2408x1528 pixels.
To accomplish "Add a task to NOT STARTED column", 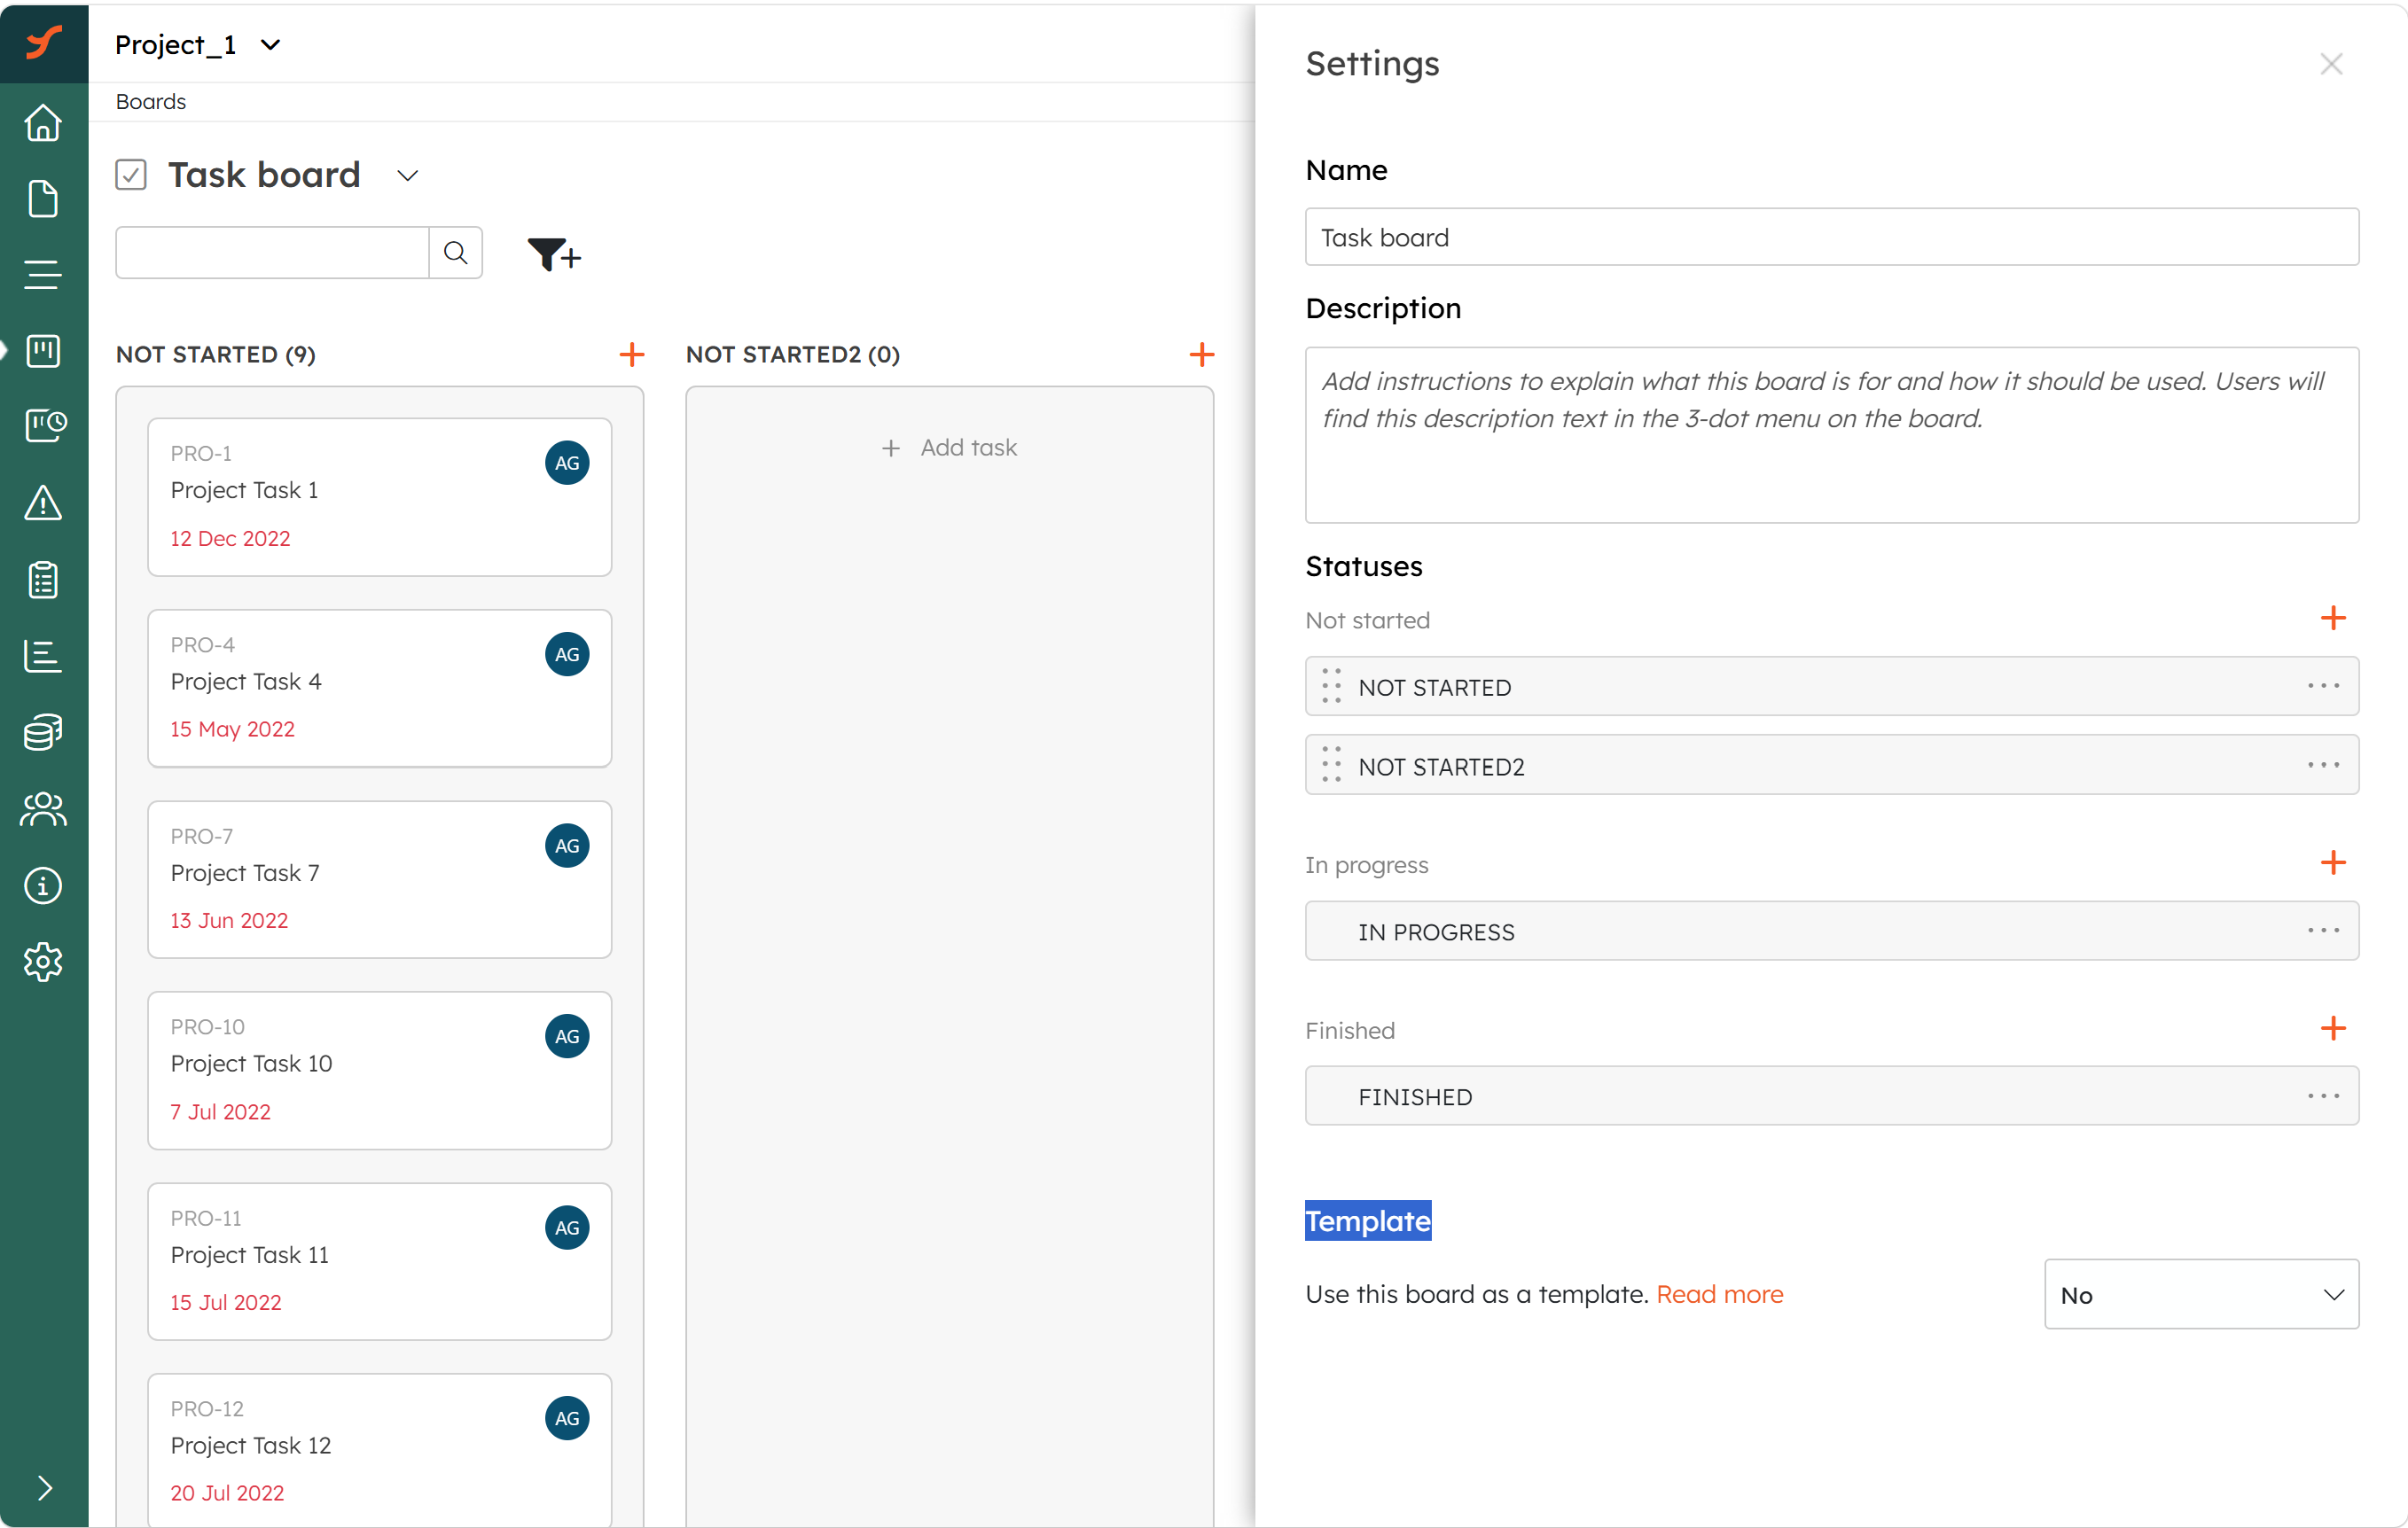I will (x=632, y=354).
